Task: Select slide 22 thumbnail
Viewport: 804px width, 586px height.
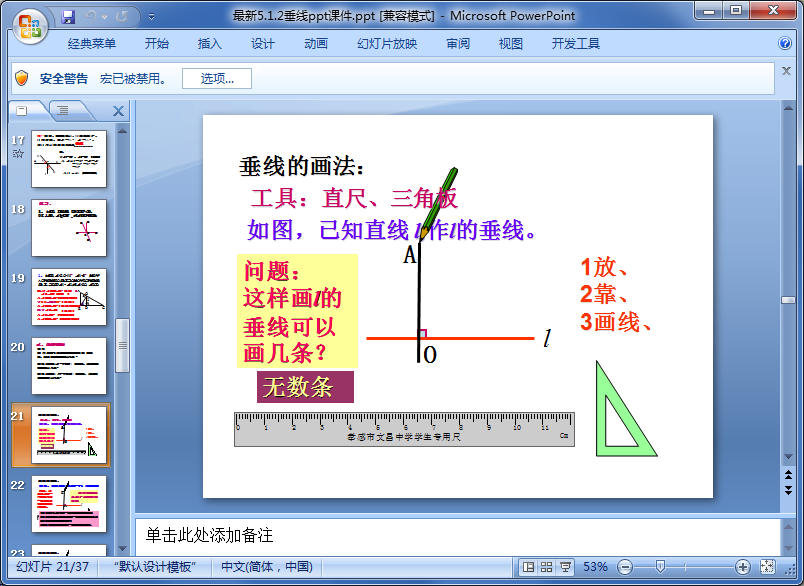Action: 69,504
